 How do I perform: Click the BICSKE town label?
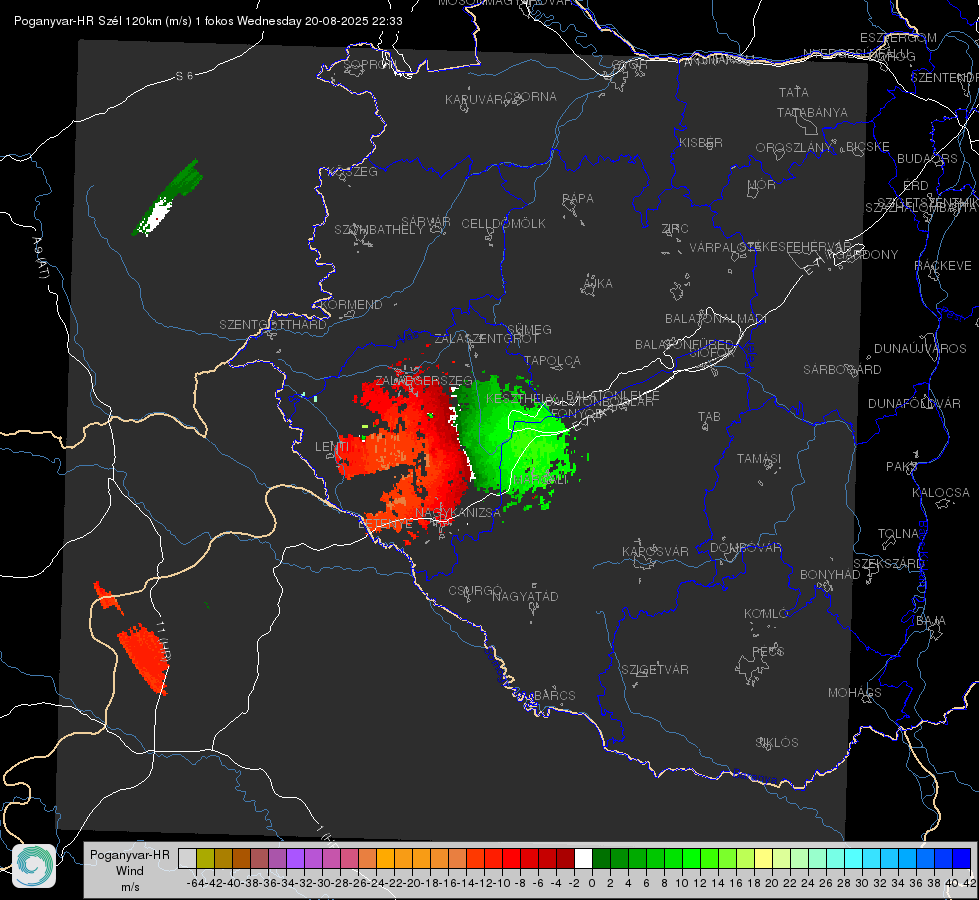[868, 147]
